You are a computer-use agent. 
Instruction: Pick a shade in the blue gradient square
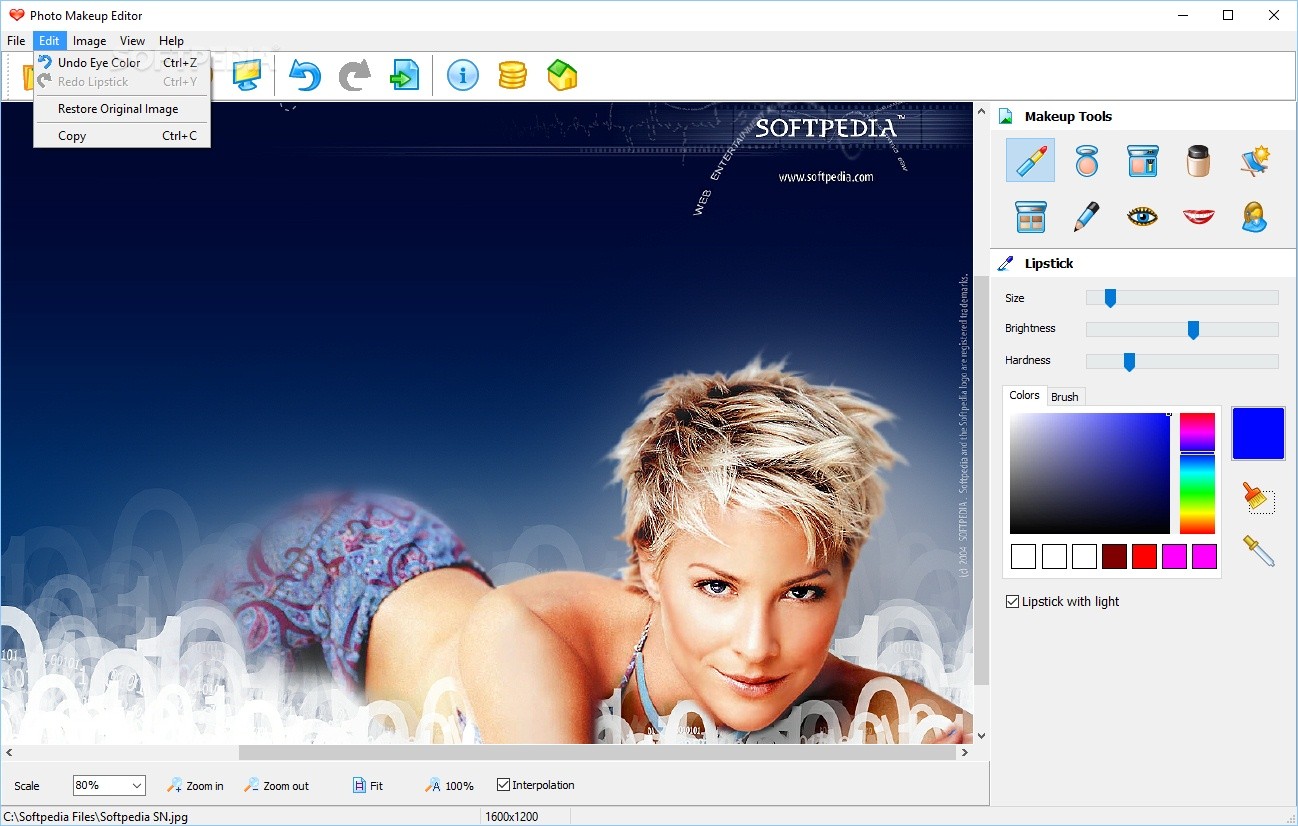(1090, 474)
